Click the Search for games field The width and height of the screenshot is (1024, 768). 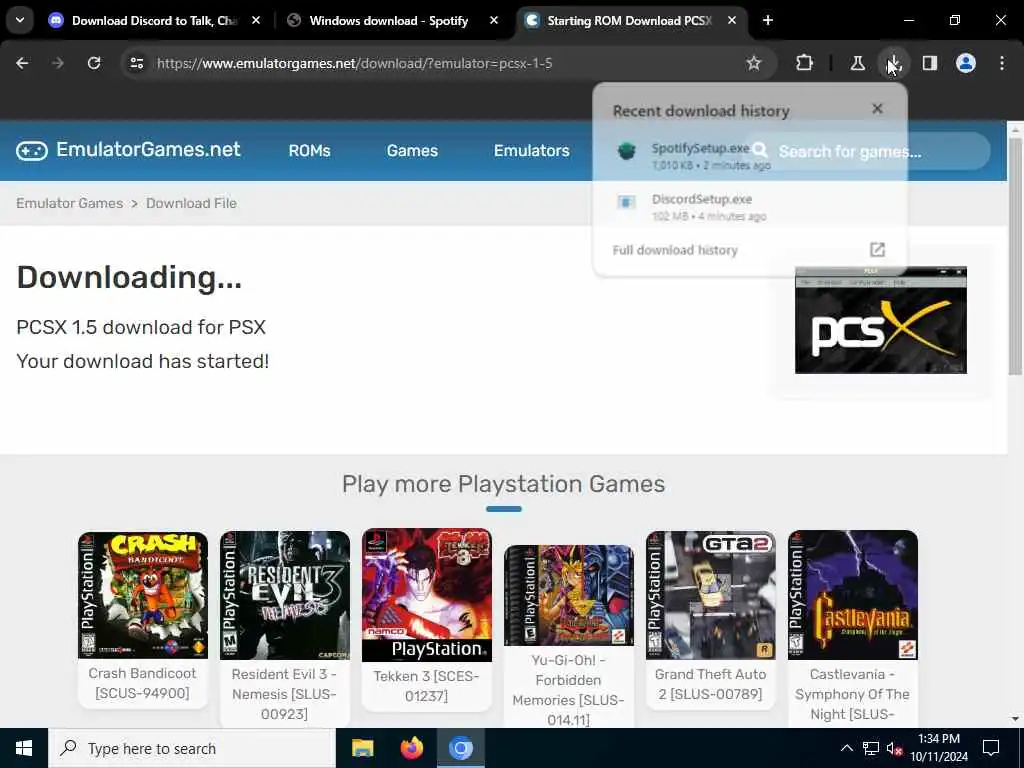click(x=869, y=152)
